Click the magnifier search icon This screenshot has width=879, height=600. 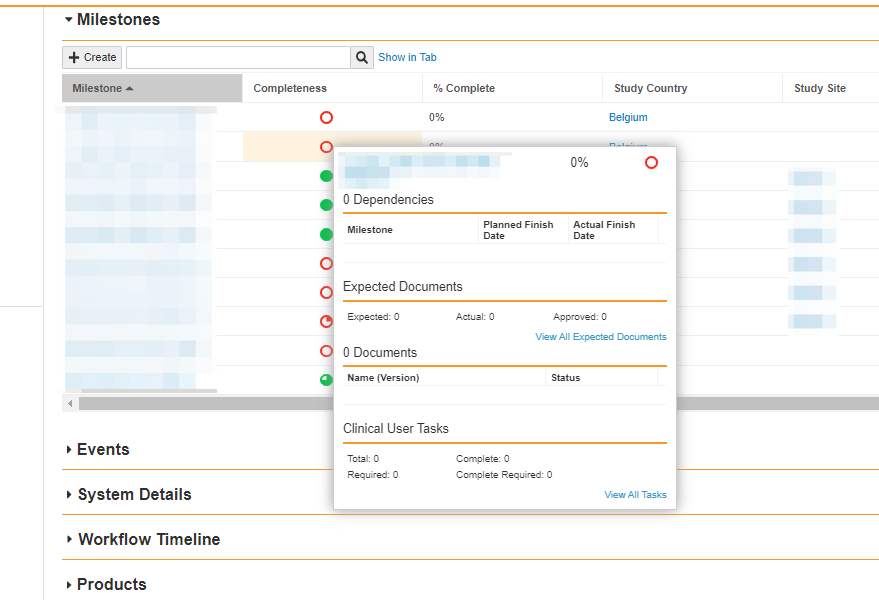362,58
